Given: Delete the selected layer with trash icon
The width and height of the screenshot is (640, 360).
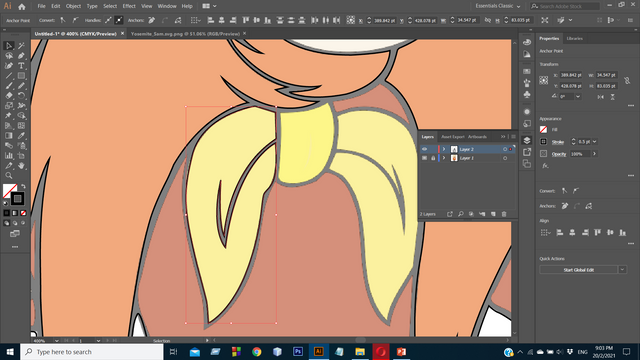Looking at the screenshot, I should [504, 214].
